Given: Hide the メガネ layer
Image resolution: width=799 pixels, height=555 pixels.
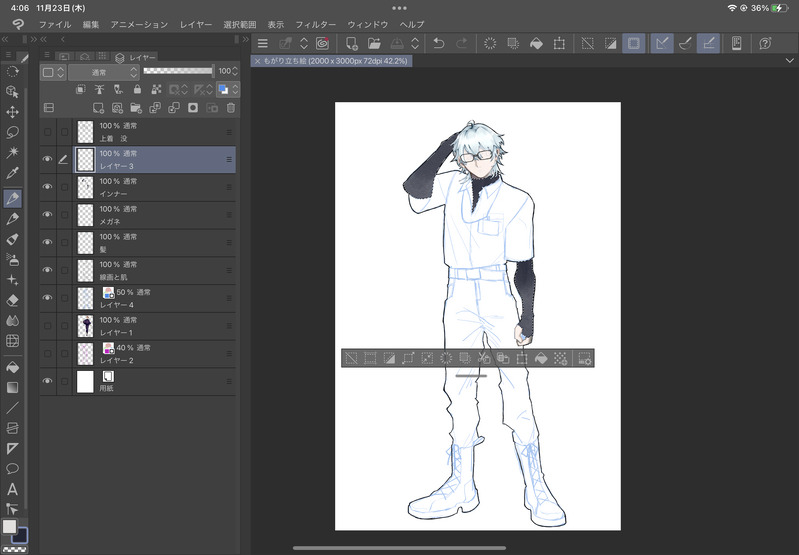Looking at the screenshot, I should coord(47,214).
